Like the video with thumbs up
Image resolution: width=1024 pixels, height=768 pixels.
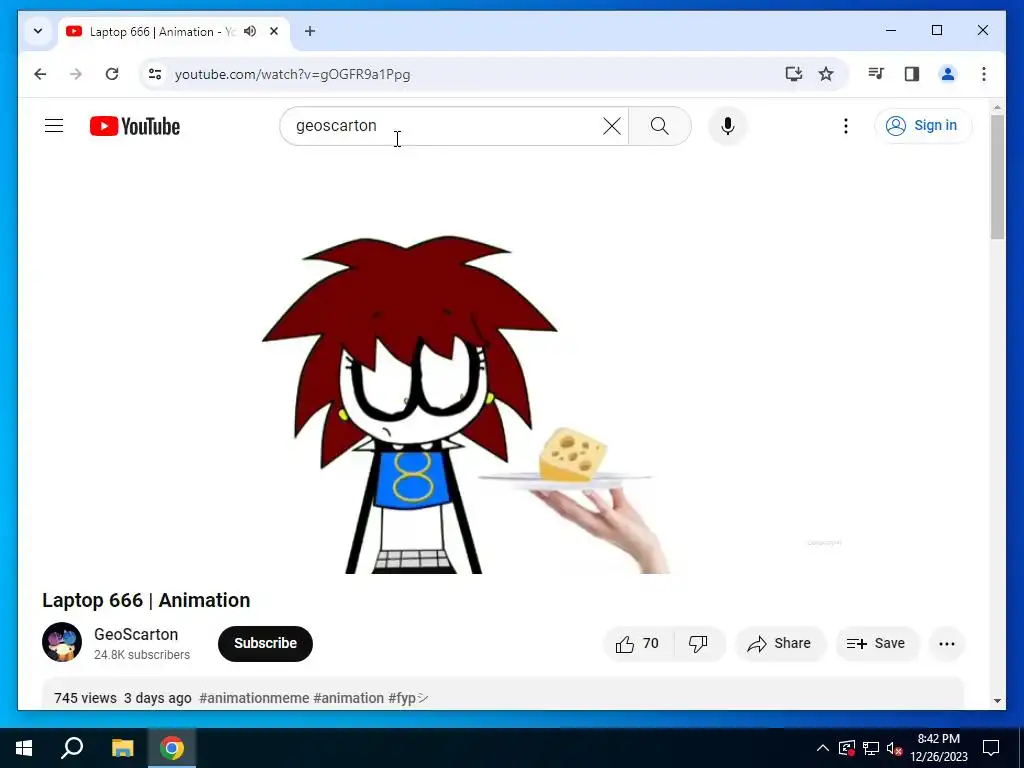(x=637, y=644)
